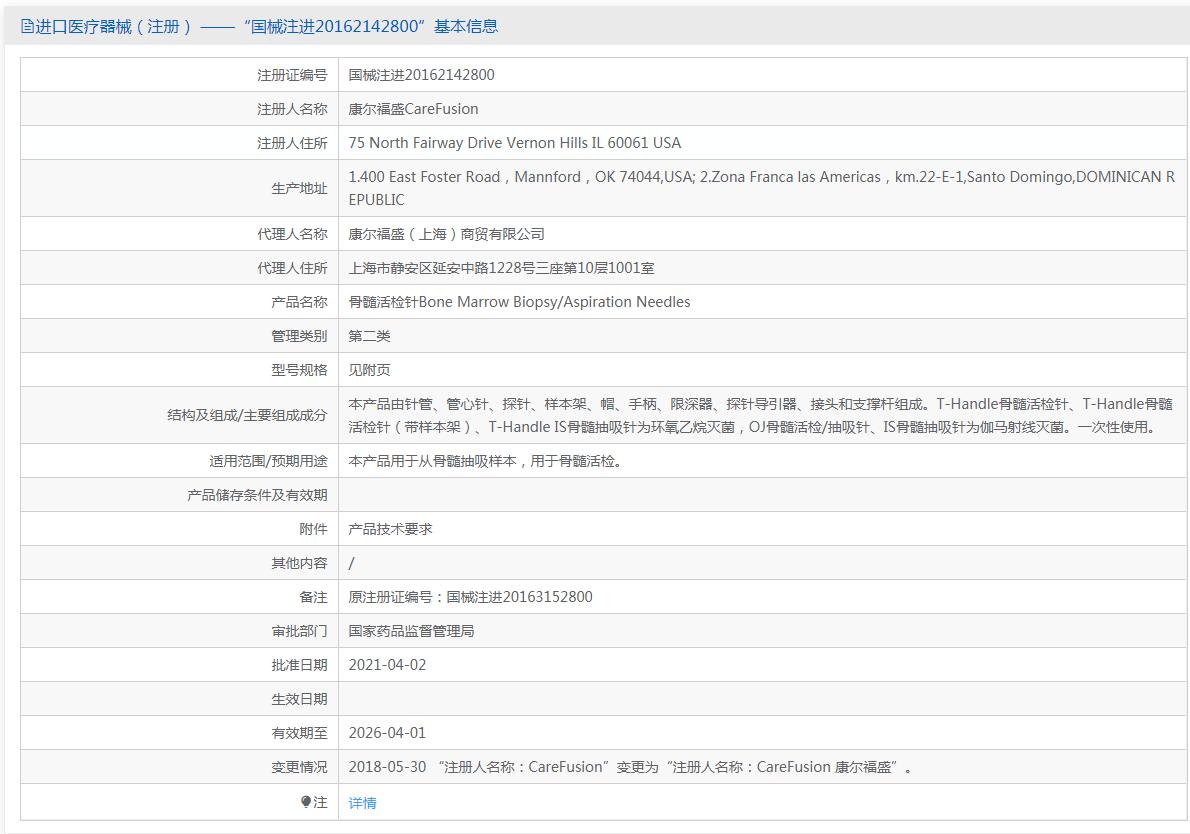This screenshot has width=1190, height=834.
Task: Select product name 骨髓活检针Bone Marrow Biopsy/Aspiration Needles
Action: click(519, 302)
